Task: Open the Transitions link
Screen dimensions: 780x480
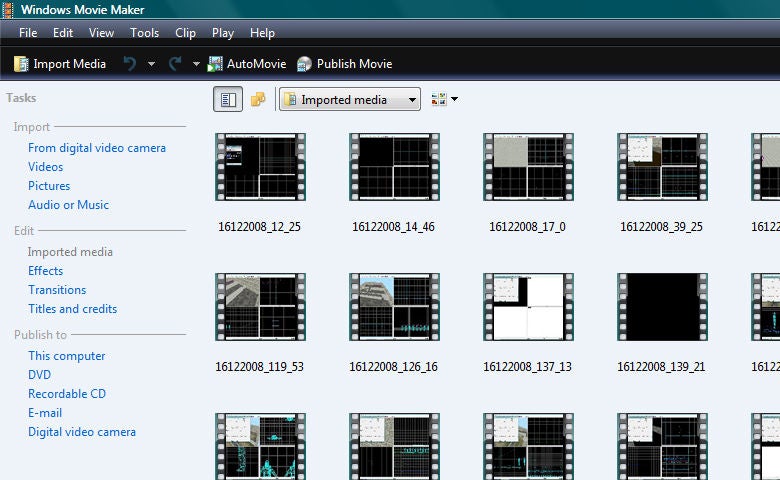Action: pyautogui.click(x=57, y=289)
